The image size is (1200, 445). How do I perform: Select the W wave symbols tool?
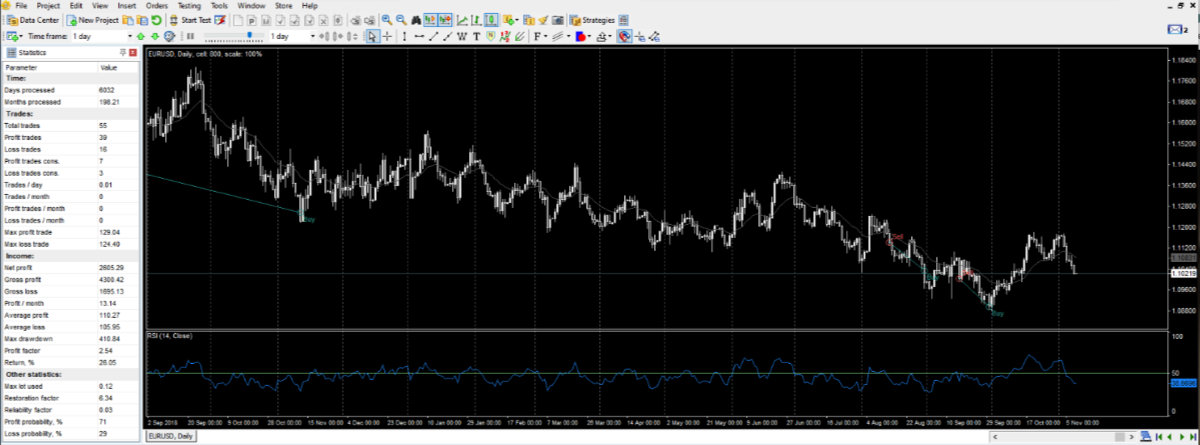click(x=462, y=36)
